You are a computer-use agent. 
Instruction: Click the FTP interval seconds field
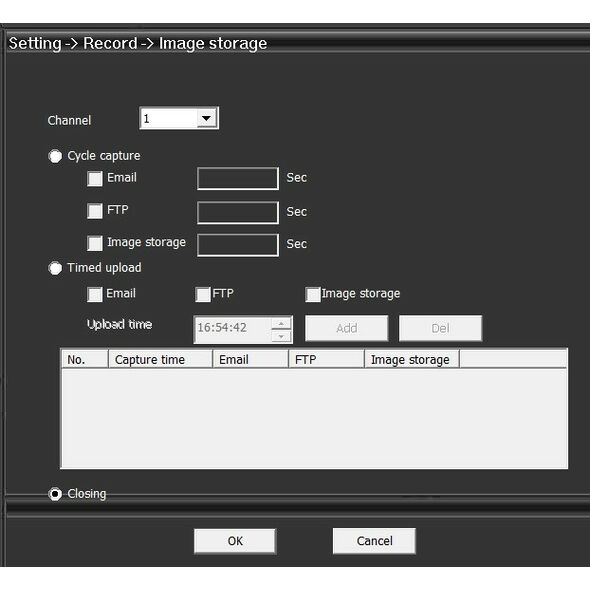(x=238, y=212)
